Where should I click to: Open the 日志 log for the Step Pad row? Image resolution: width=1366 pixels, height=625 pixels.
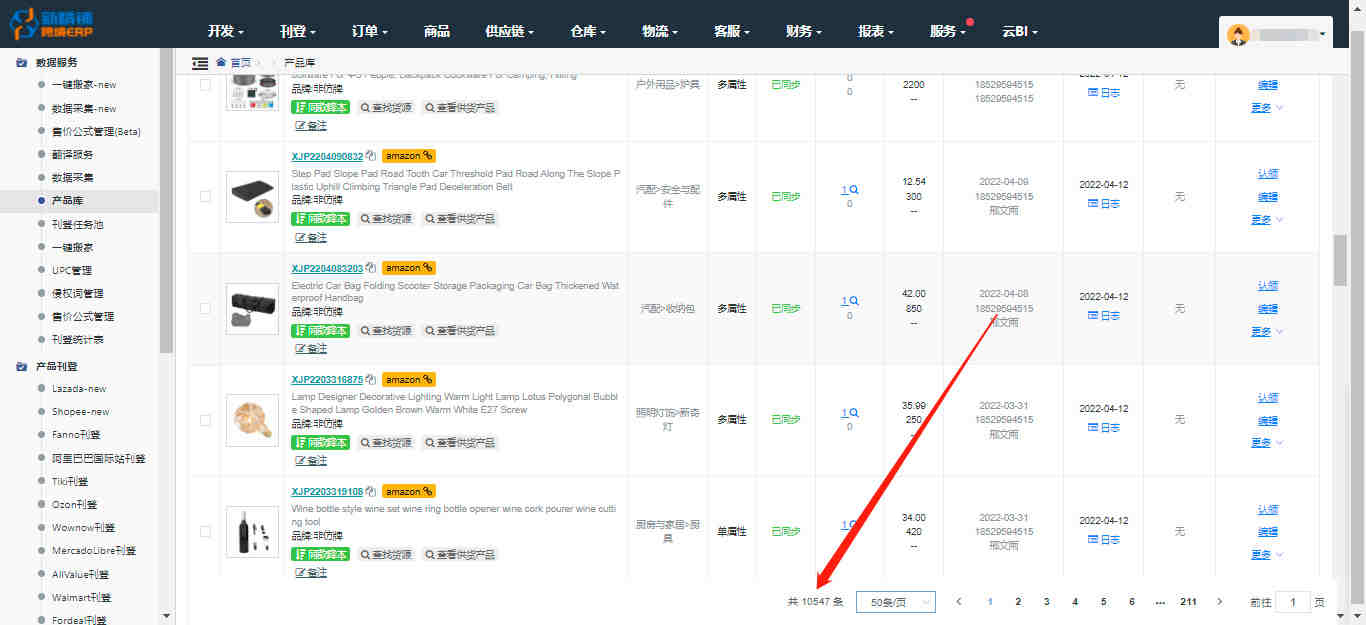point(1104,204)
